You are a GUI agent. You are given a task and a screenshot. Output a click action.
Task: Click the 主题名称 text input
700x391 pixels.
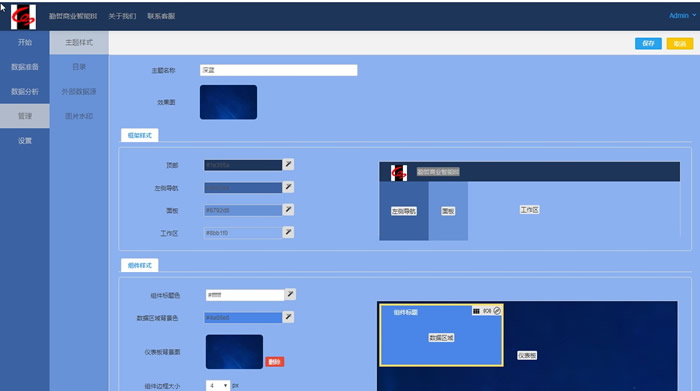279,70
